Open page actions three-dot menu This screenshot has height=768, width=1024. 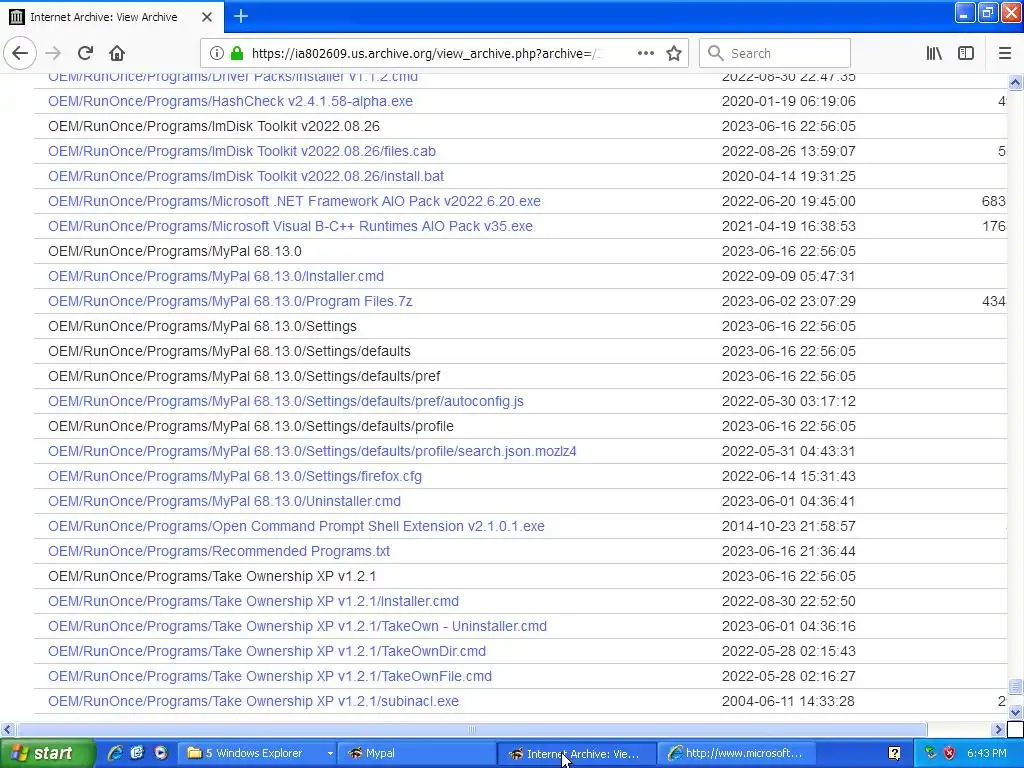646,53
